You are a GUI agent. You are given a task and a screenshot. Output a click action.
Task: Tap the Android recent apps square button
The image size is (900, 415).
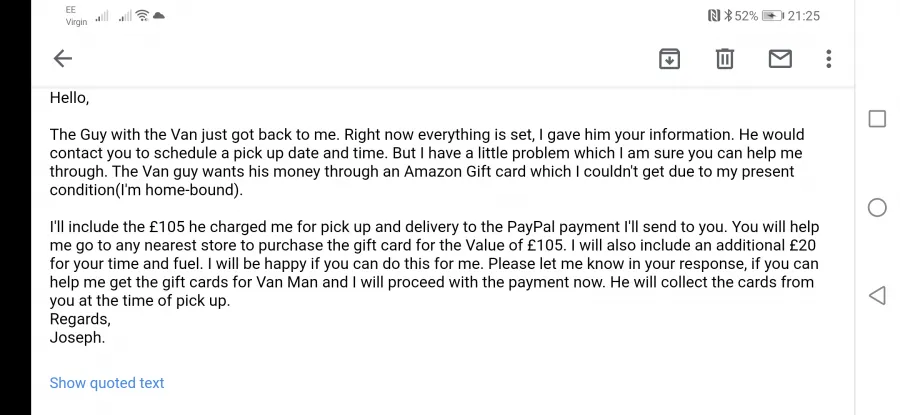click(x=877, y=119)
